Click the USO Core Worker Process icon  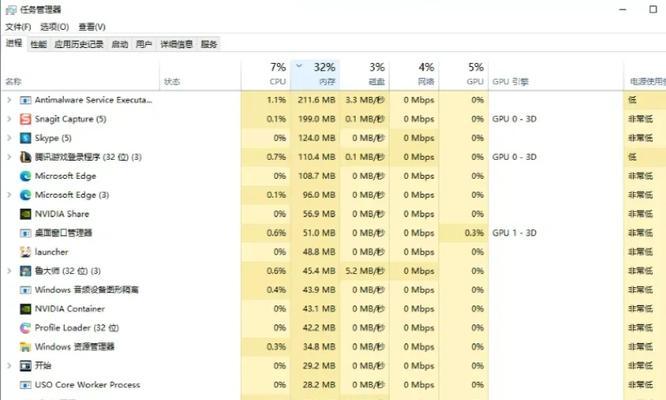click(x=25, y=385)
